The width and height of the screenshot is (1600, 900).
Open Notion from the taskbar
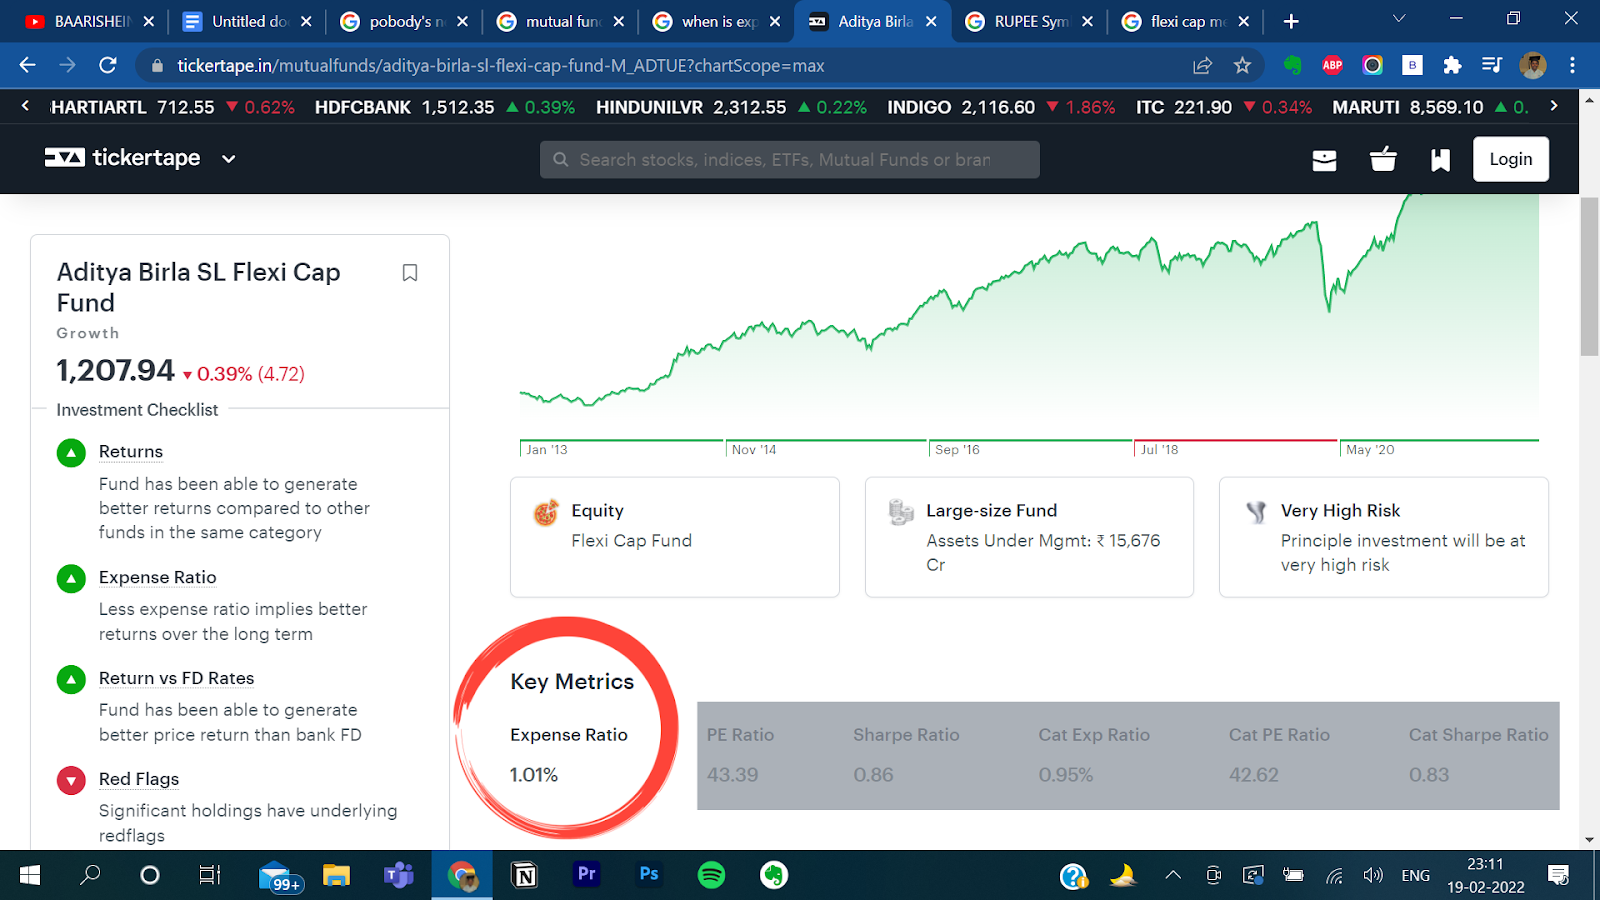(x=524, y=876)
